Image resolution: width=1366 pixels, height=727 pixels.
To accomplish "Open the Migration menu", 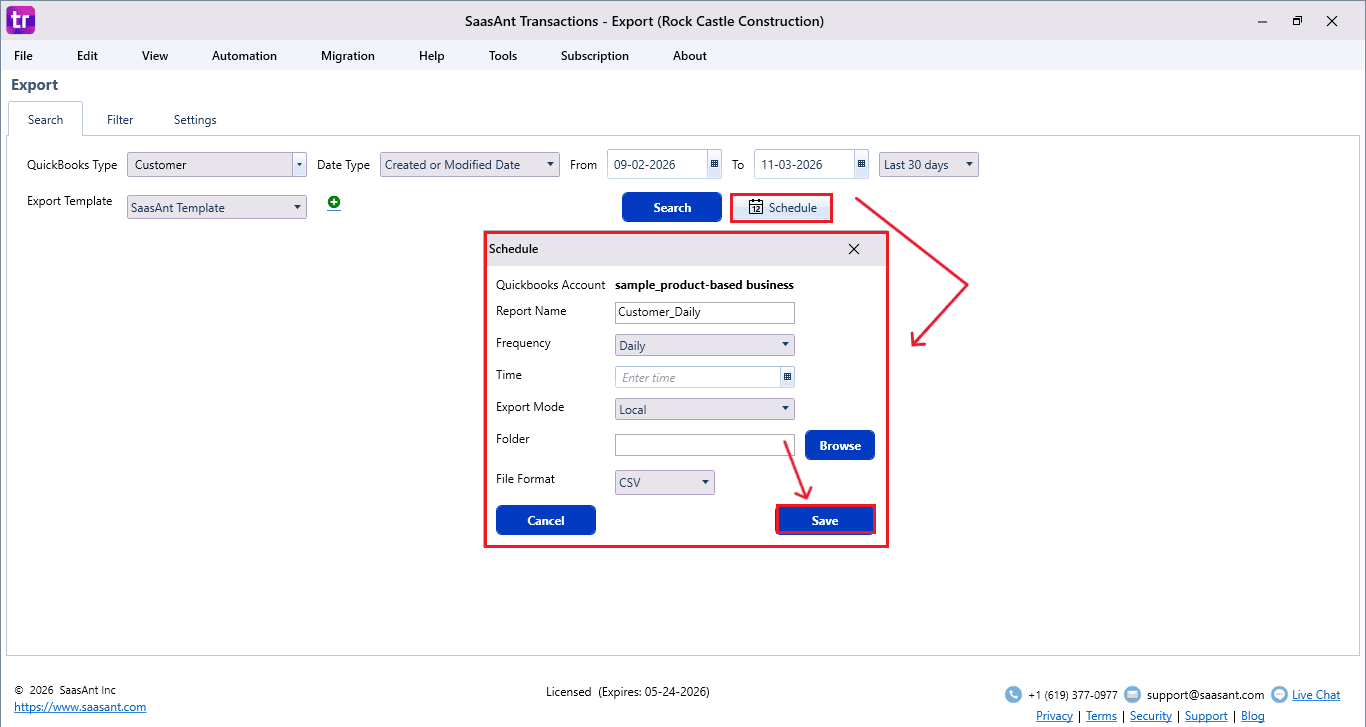I will coord(348,56).
